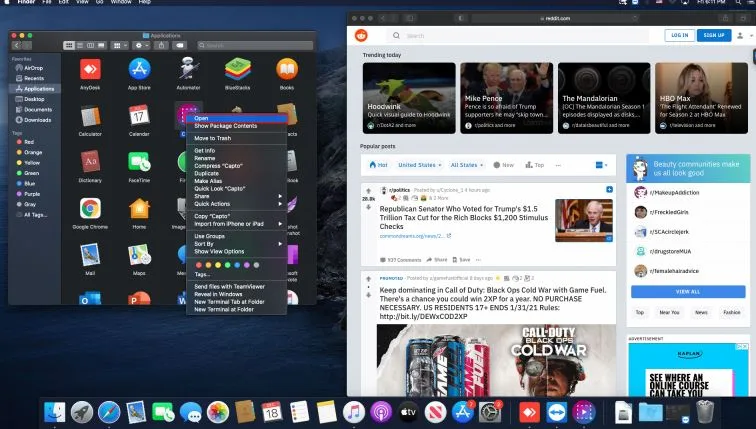Select the Books app icon in Finder
The width and height of the screenshot is (756, 429).
(x=287, y=69)
